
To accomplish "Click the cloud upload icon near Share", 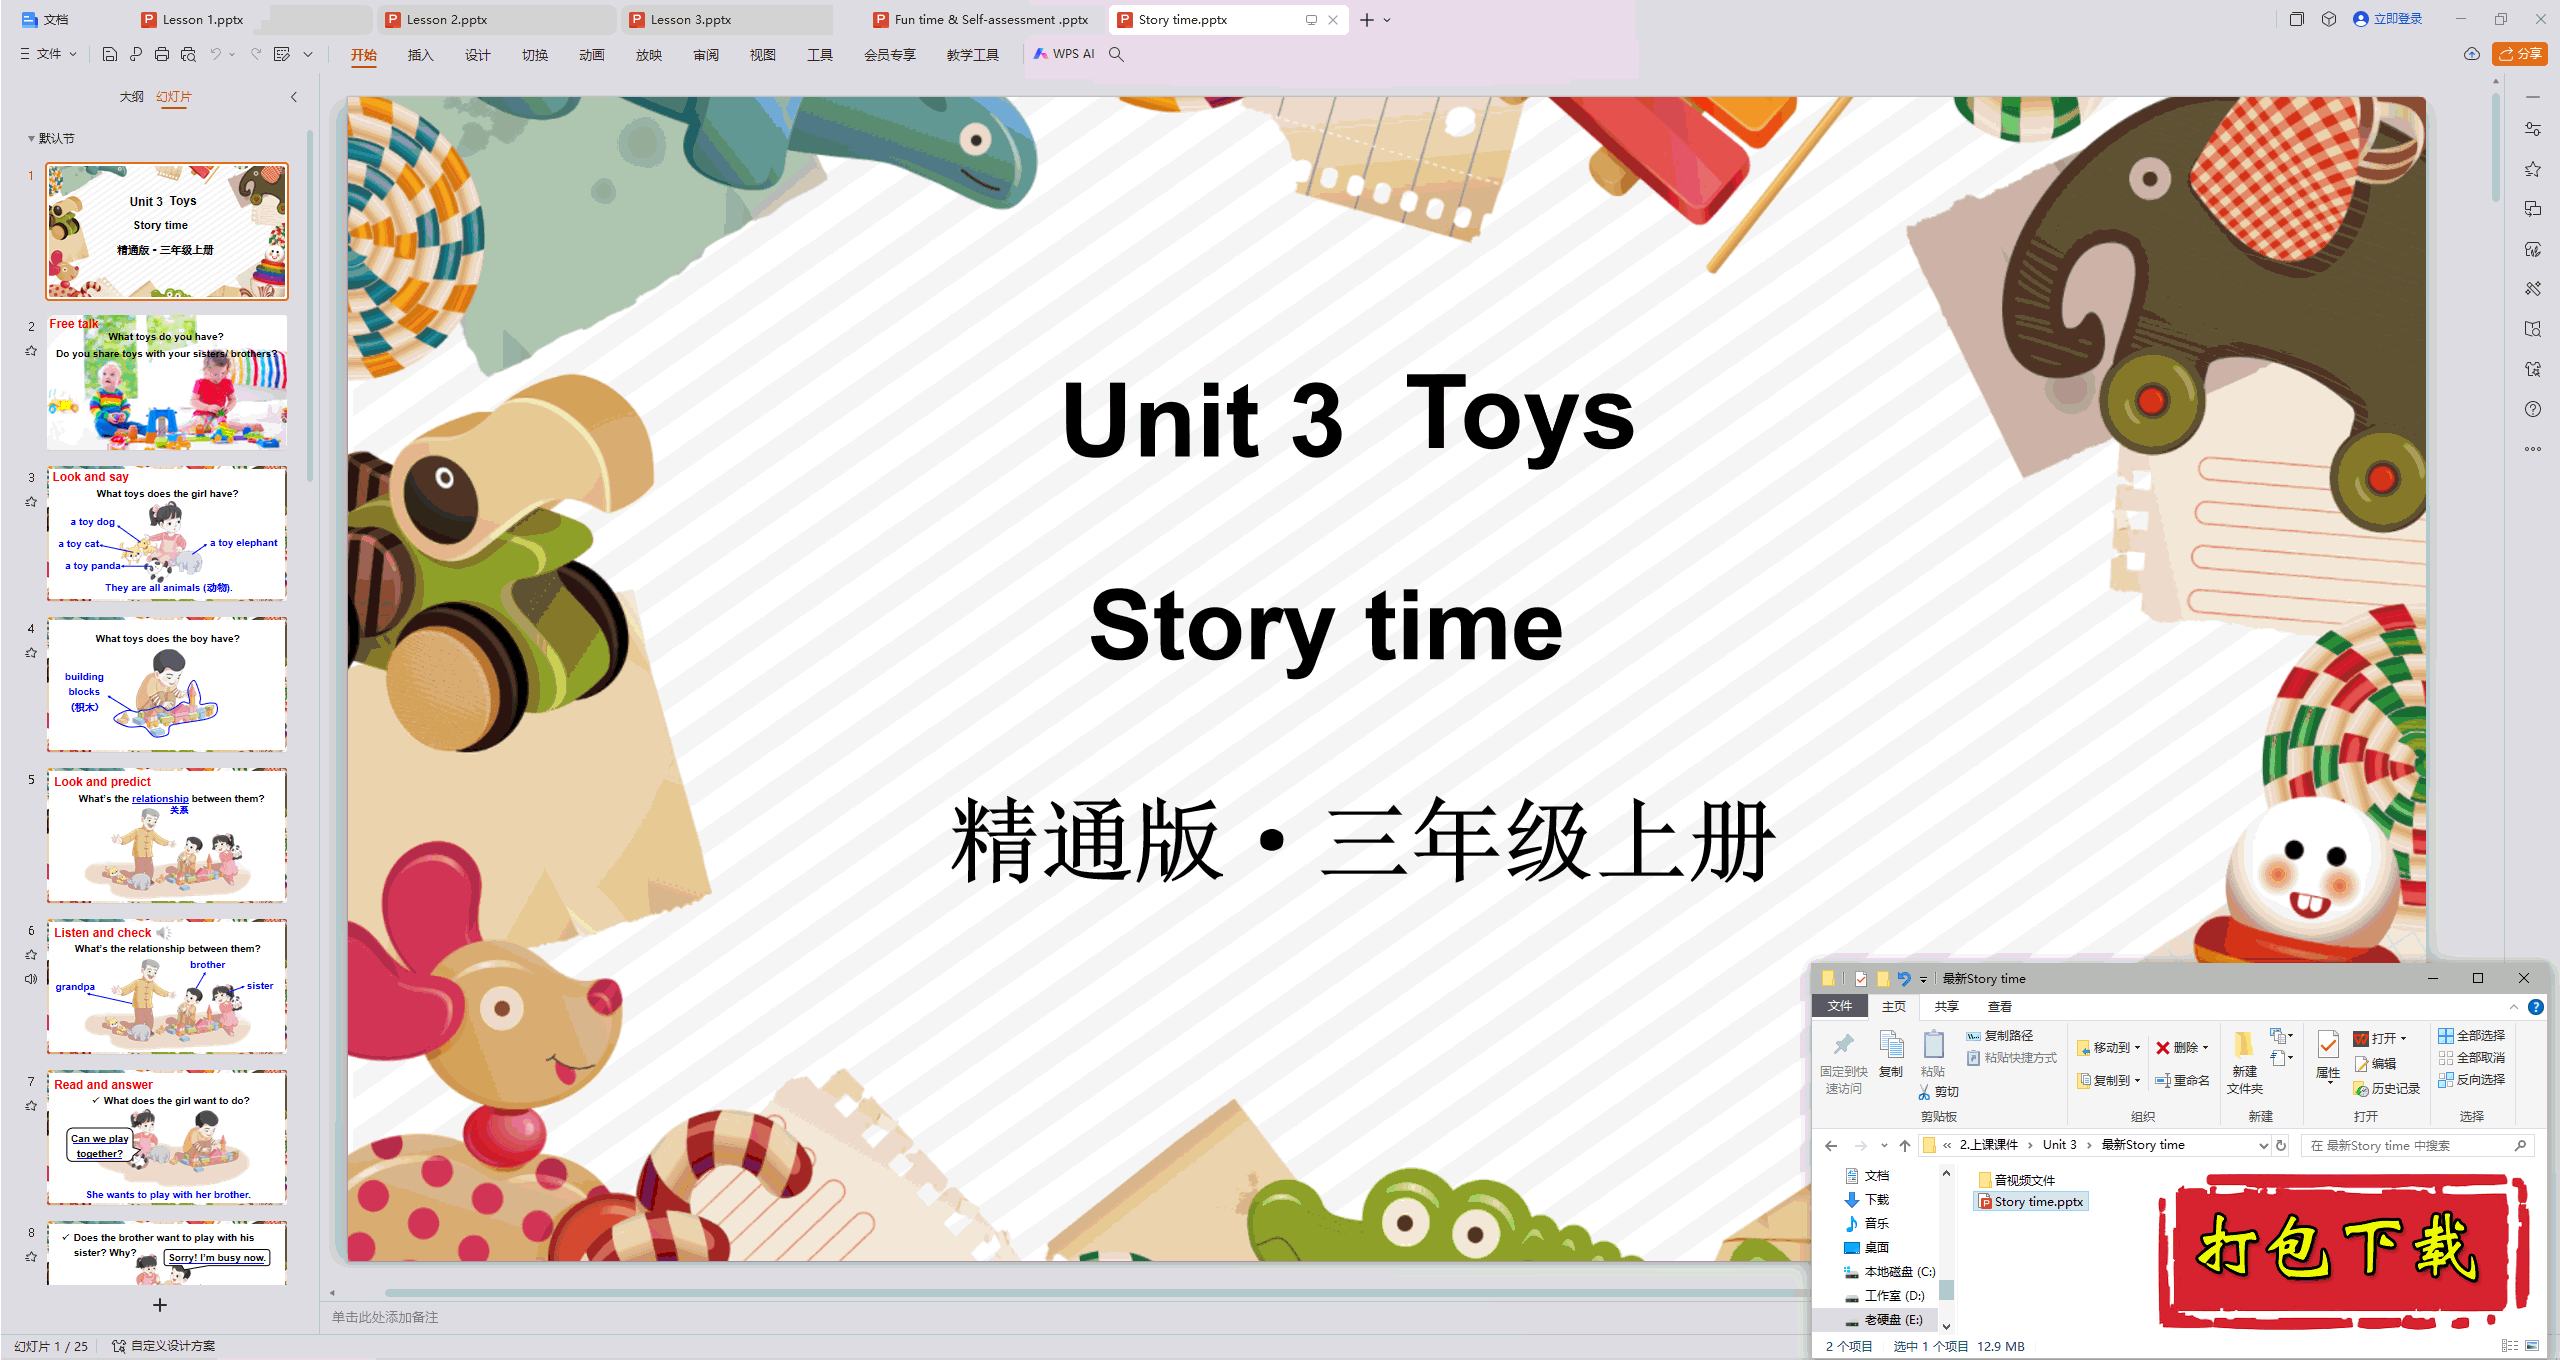I will pos(2472,54).
